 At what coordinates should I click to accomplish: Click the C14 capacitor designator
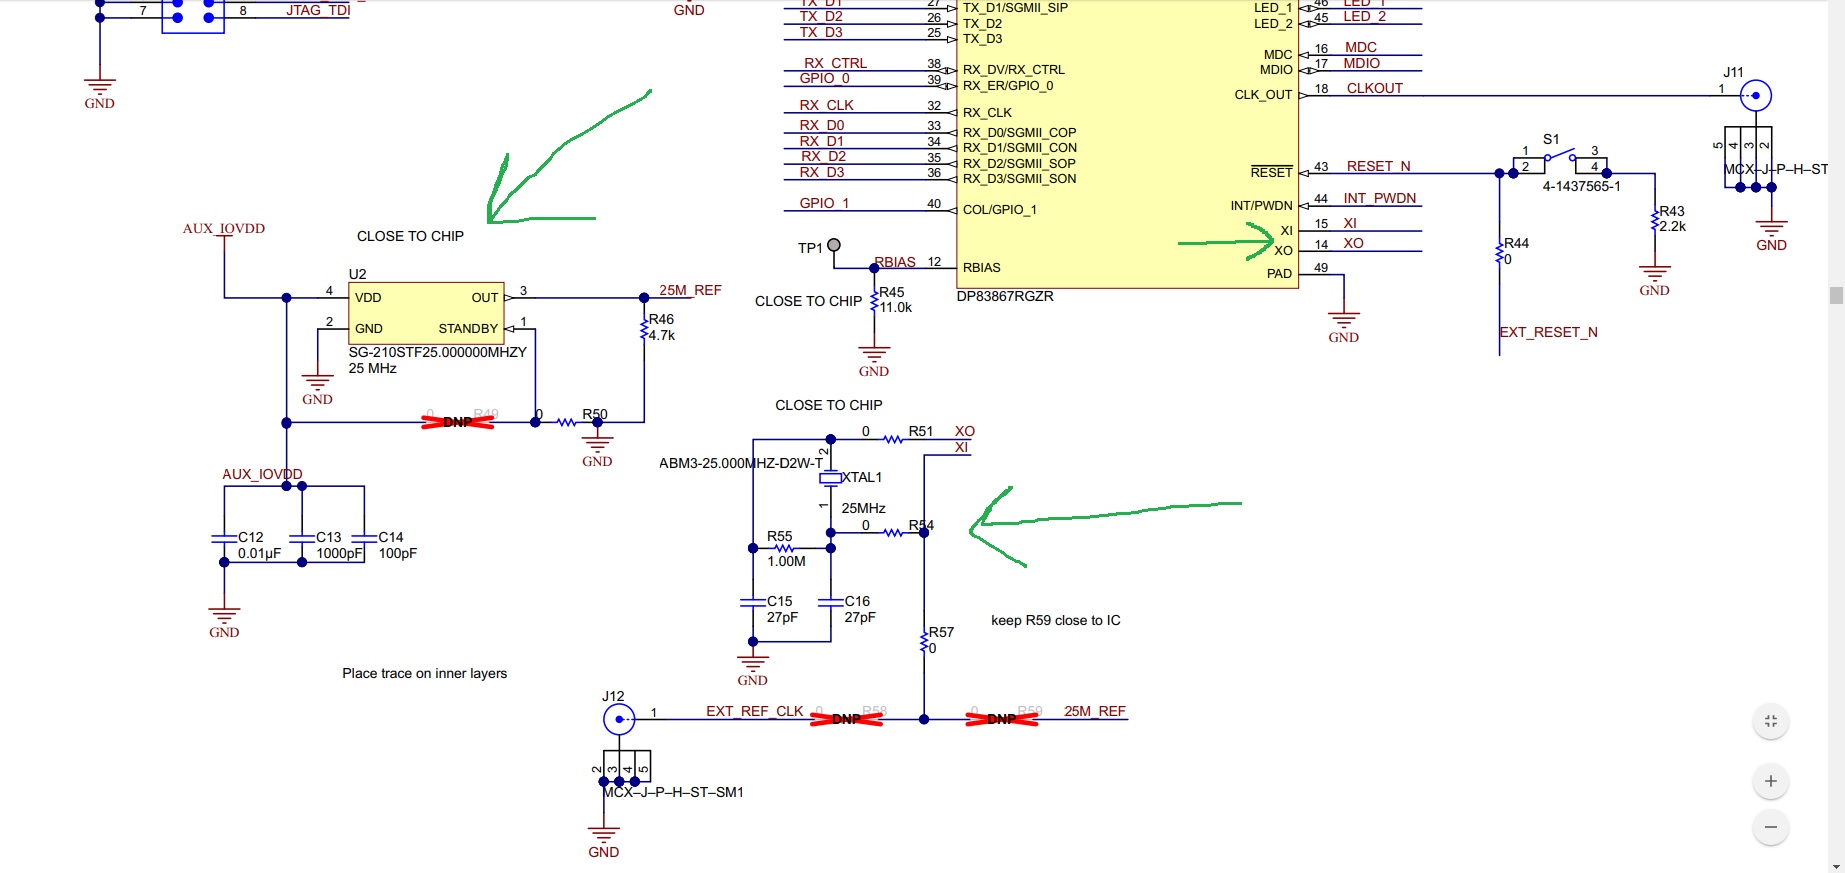(x=391, y=537)
